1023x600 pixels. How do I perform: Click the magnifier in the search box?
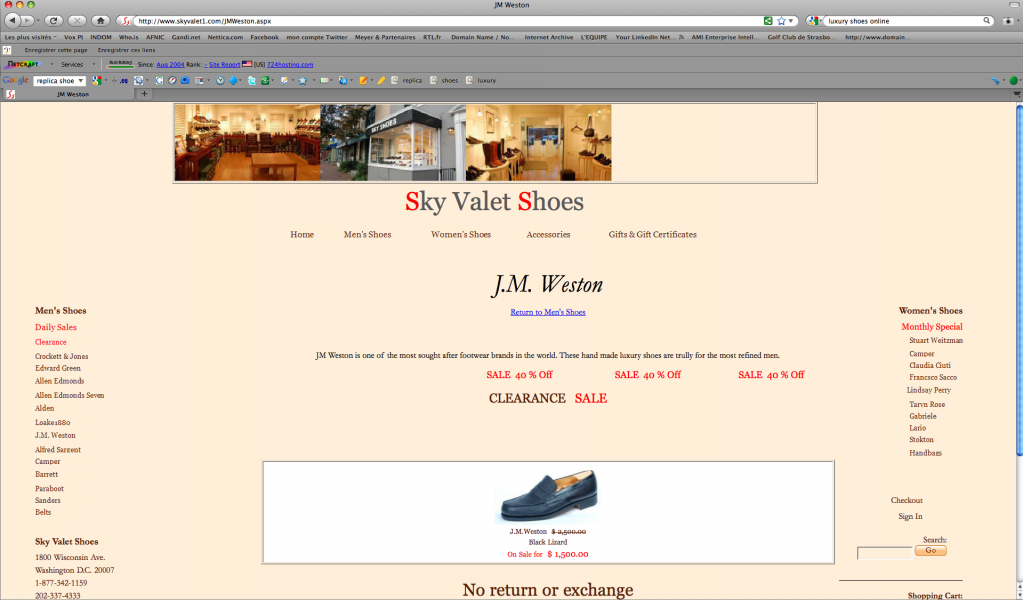(x=987, y=21)
